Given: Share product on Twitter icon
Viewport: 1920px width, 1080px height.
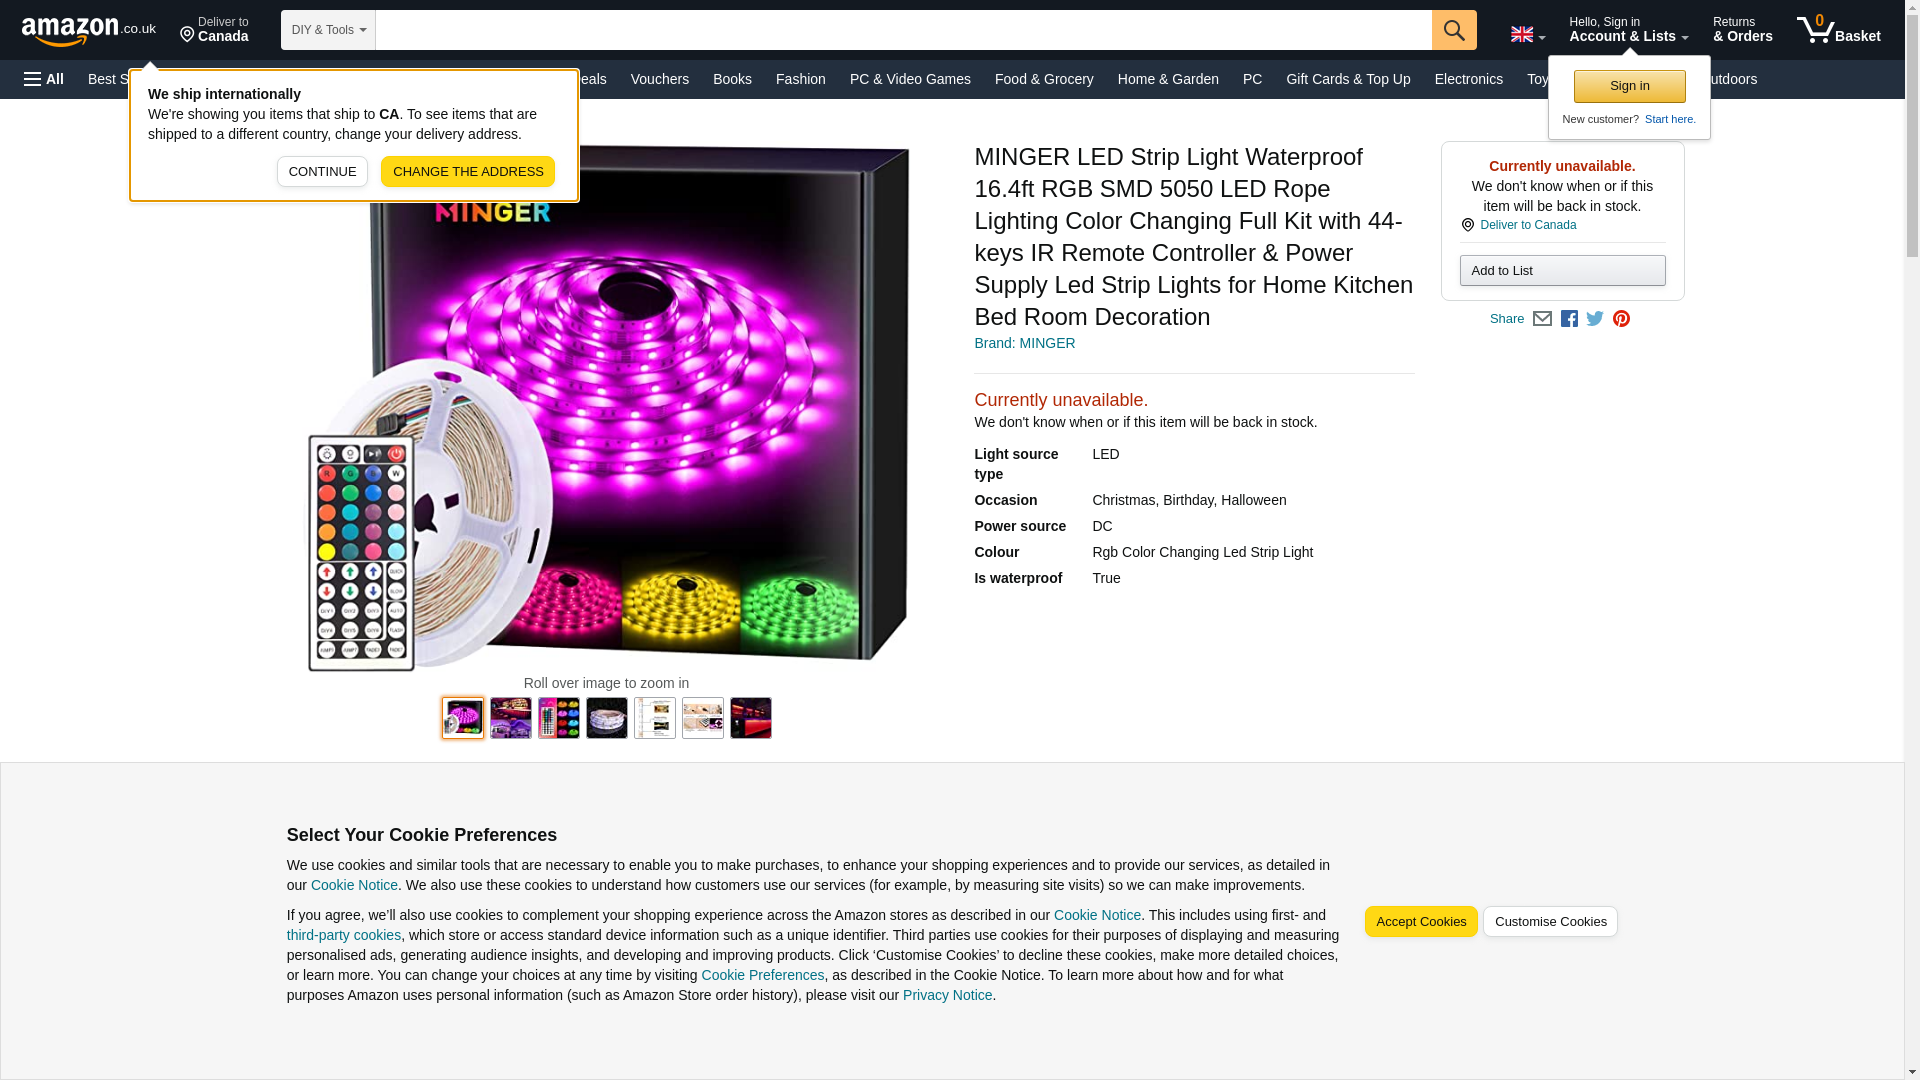Looking at the screenshot, I should (1595, 319).
